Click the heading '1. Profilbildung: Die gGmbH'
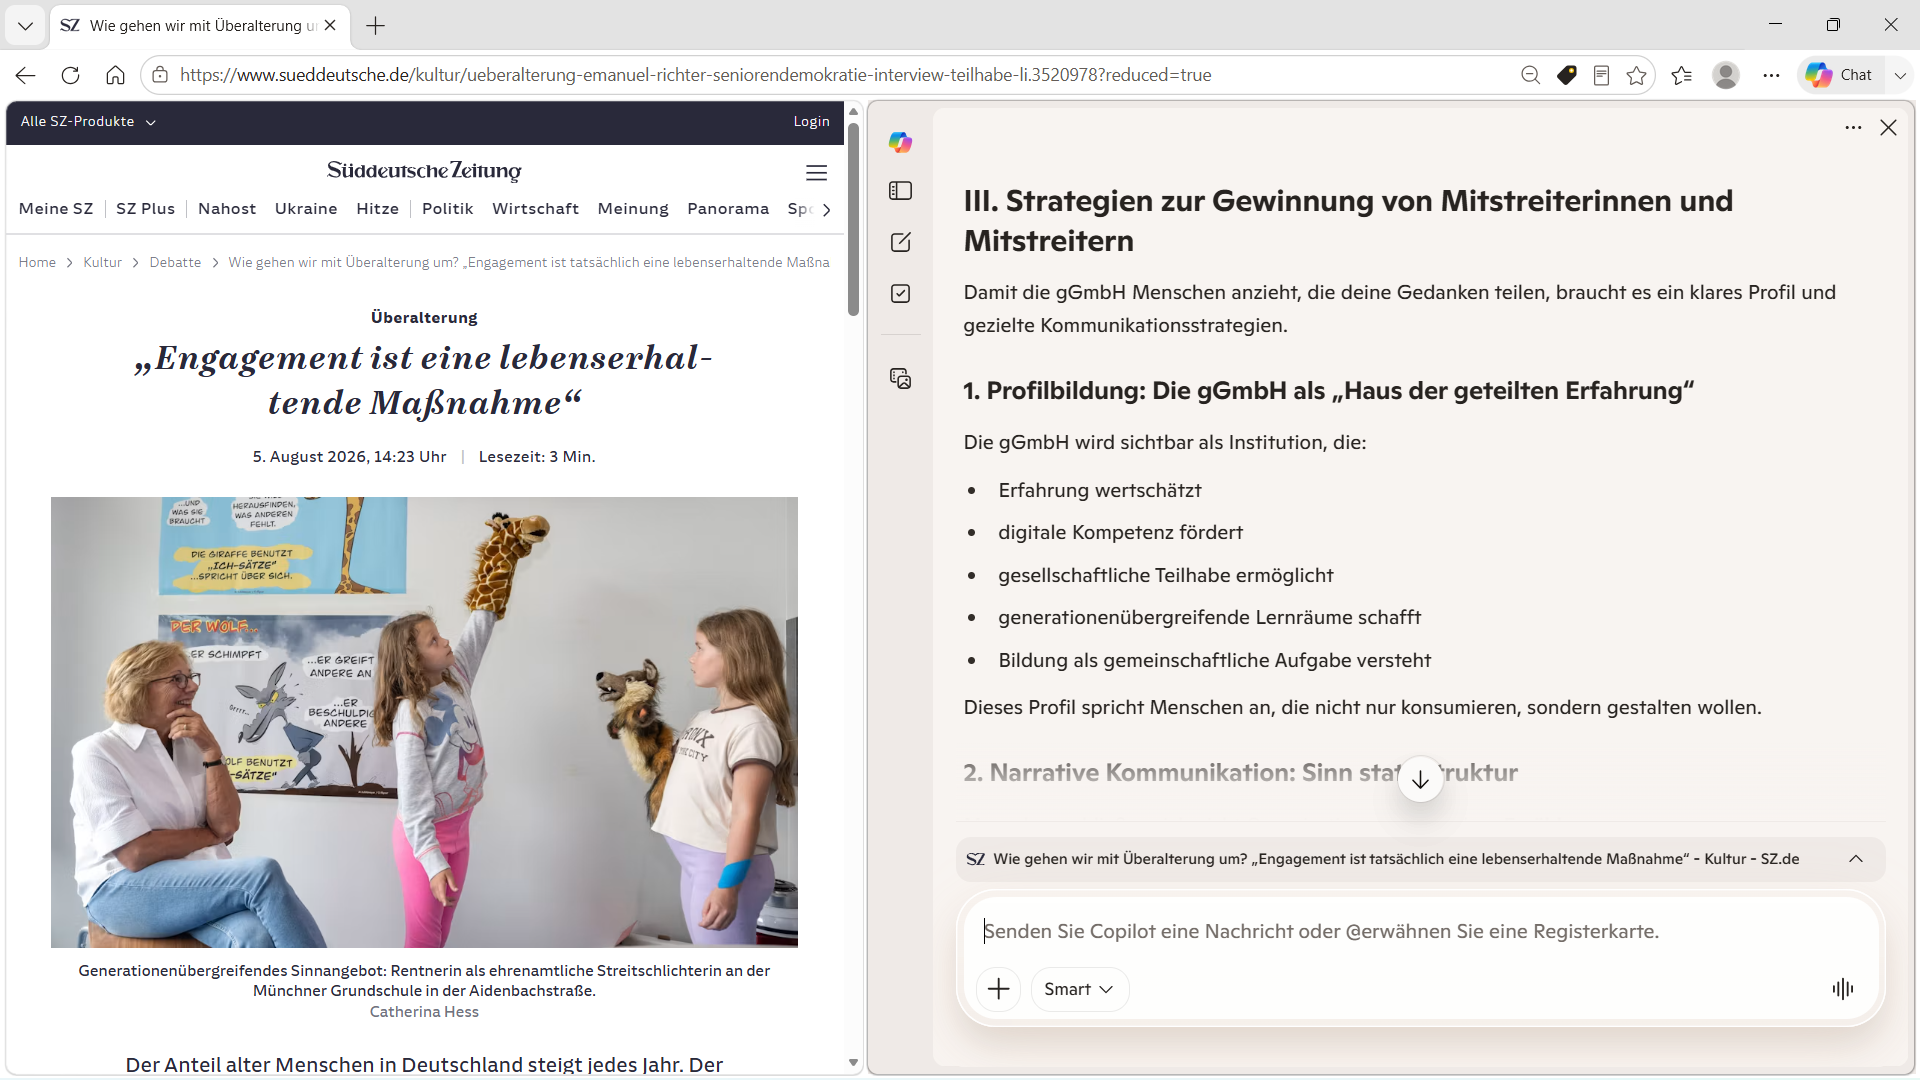 [1329, 391]
